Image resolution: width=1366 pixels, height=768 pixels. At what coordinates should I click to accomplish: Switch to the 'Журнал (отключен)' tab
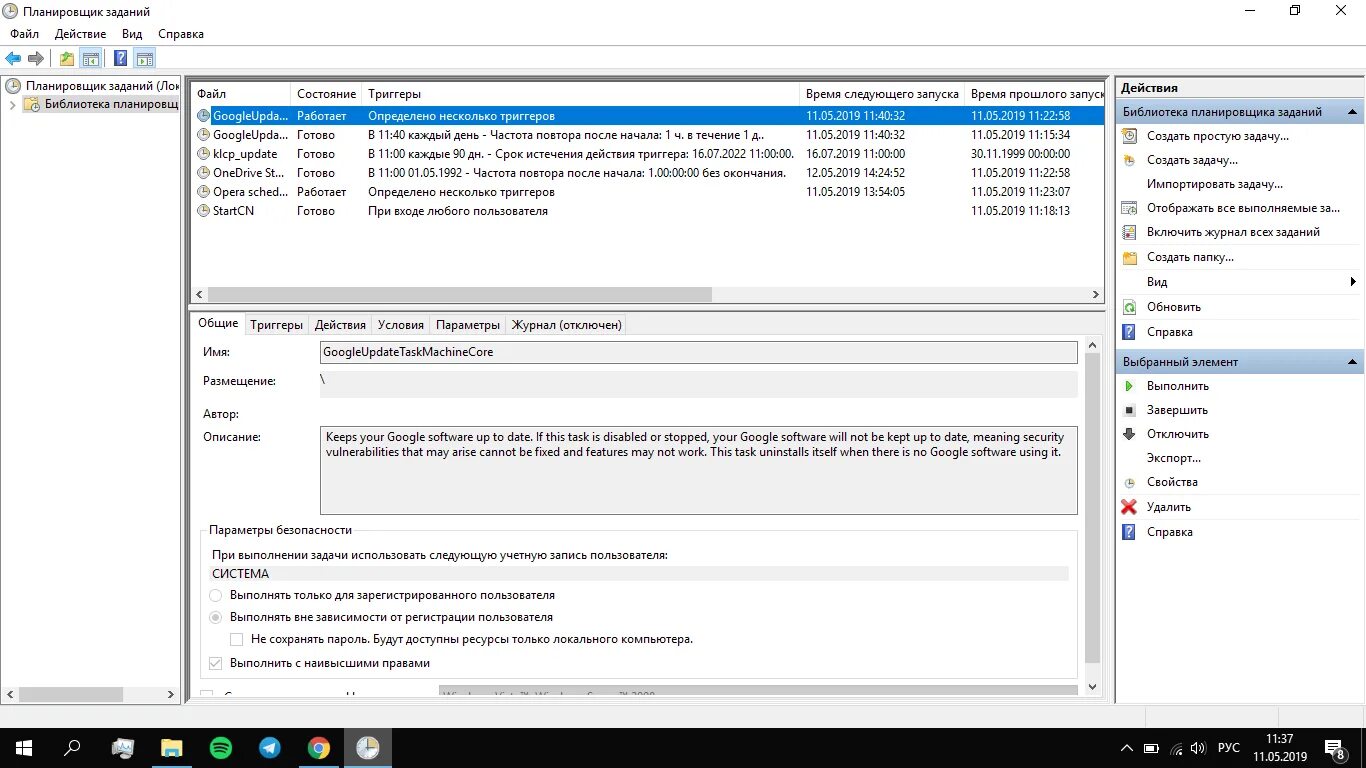point(567,325)
